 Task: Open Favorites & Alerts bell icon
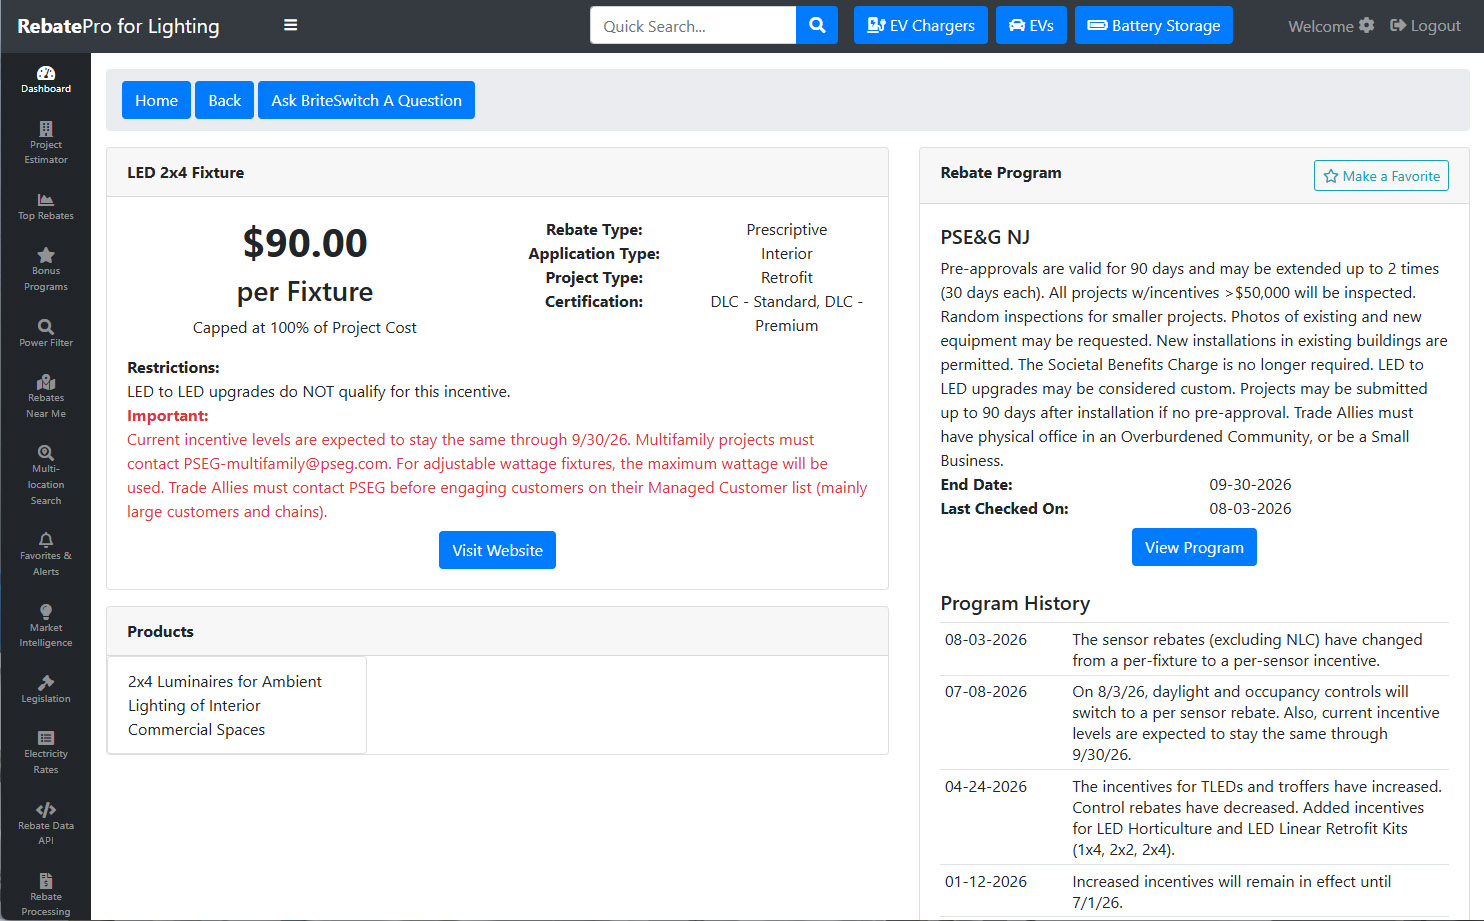click(46, 540)
